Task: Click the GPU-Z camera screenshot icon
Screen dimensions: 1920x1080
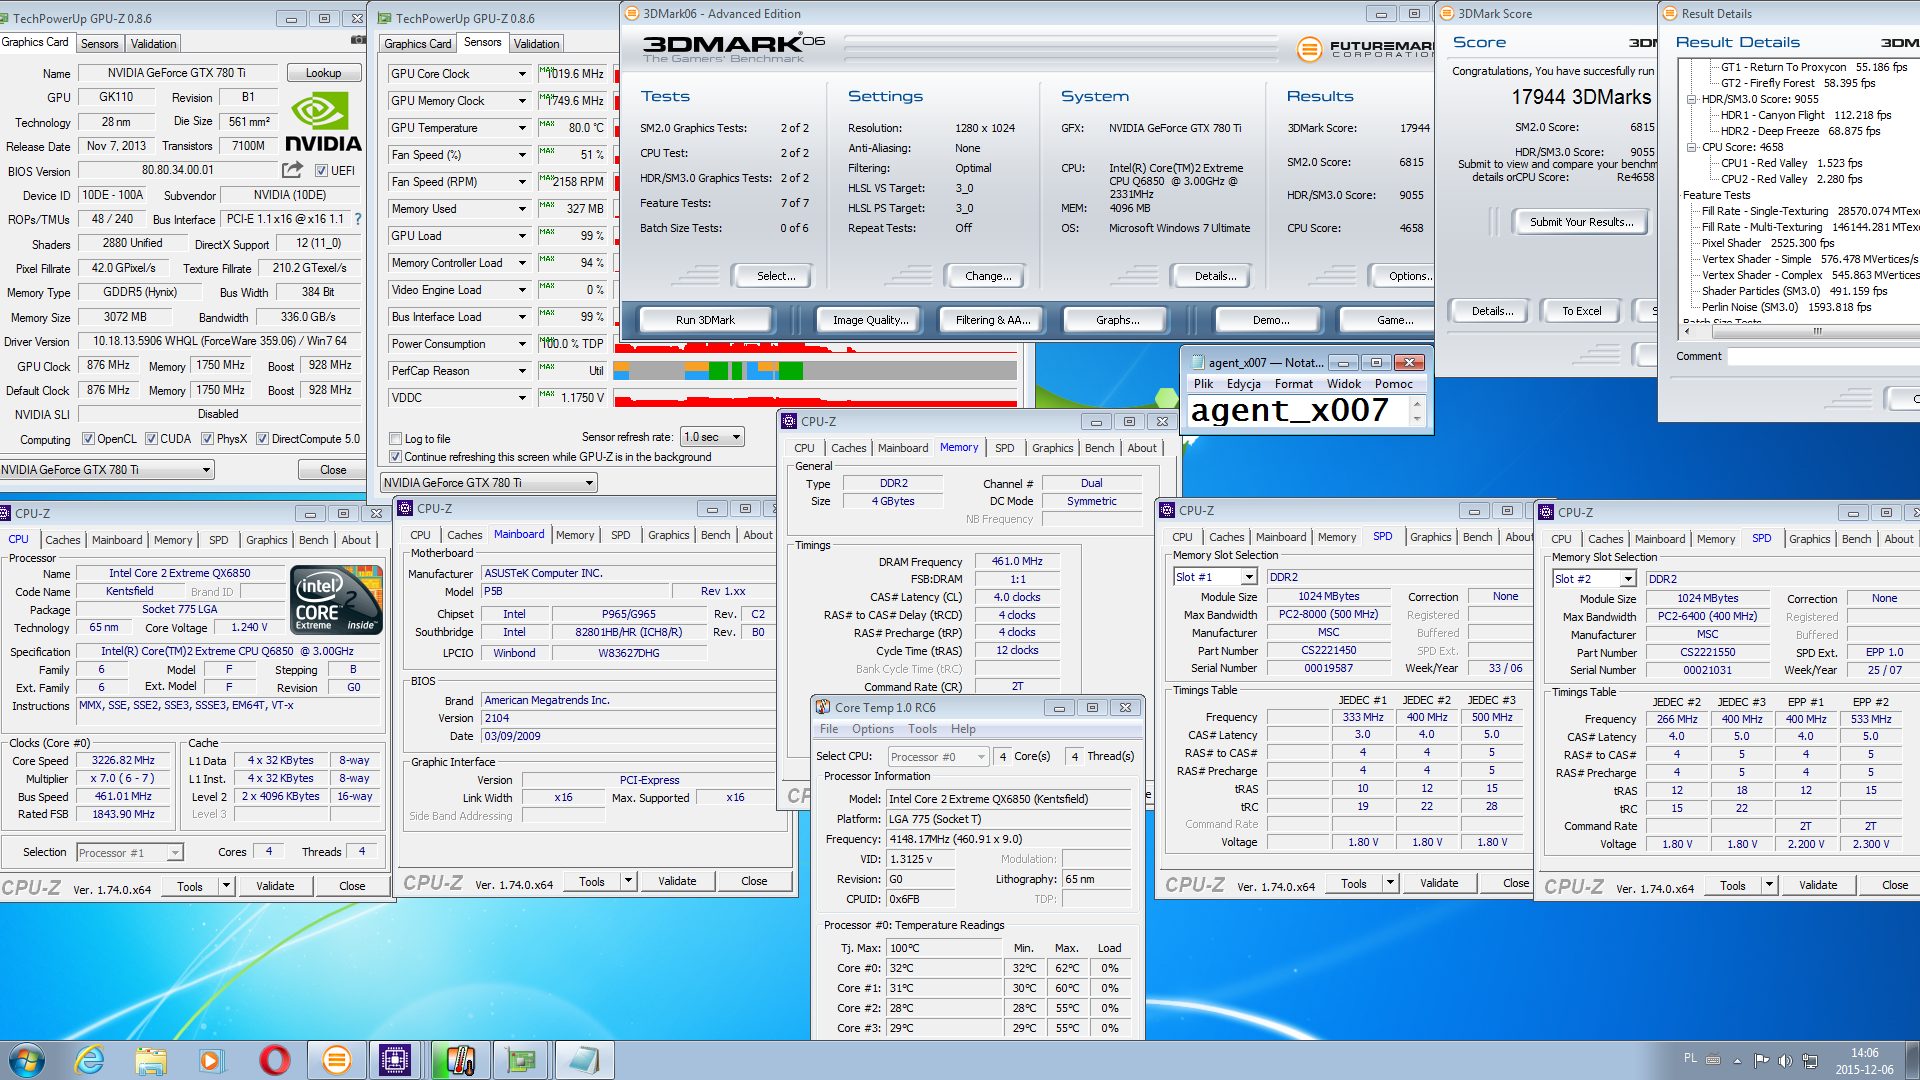Action: [358, 40]
